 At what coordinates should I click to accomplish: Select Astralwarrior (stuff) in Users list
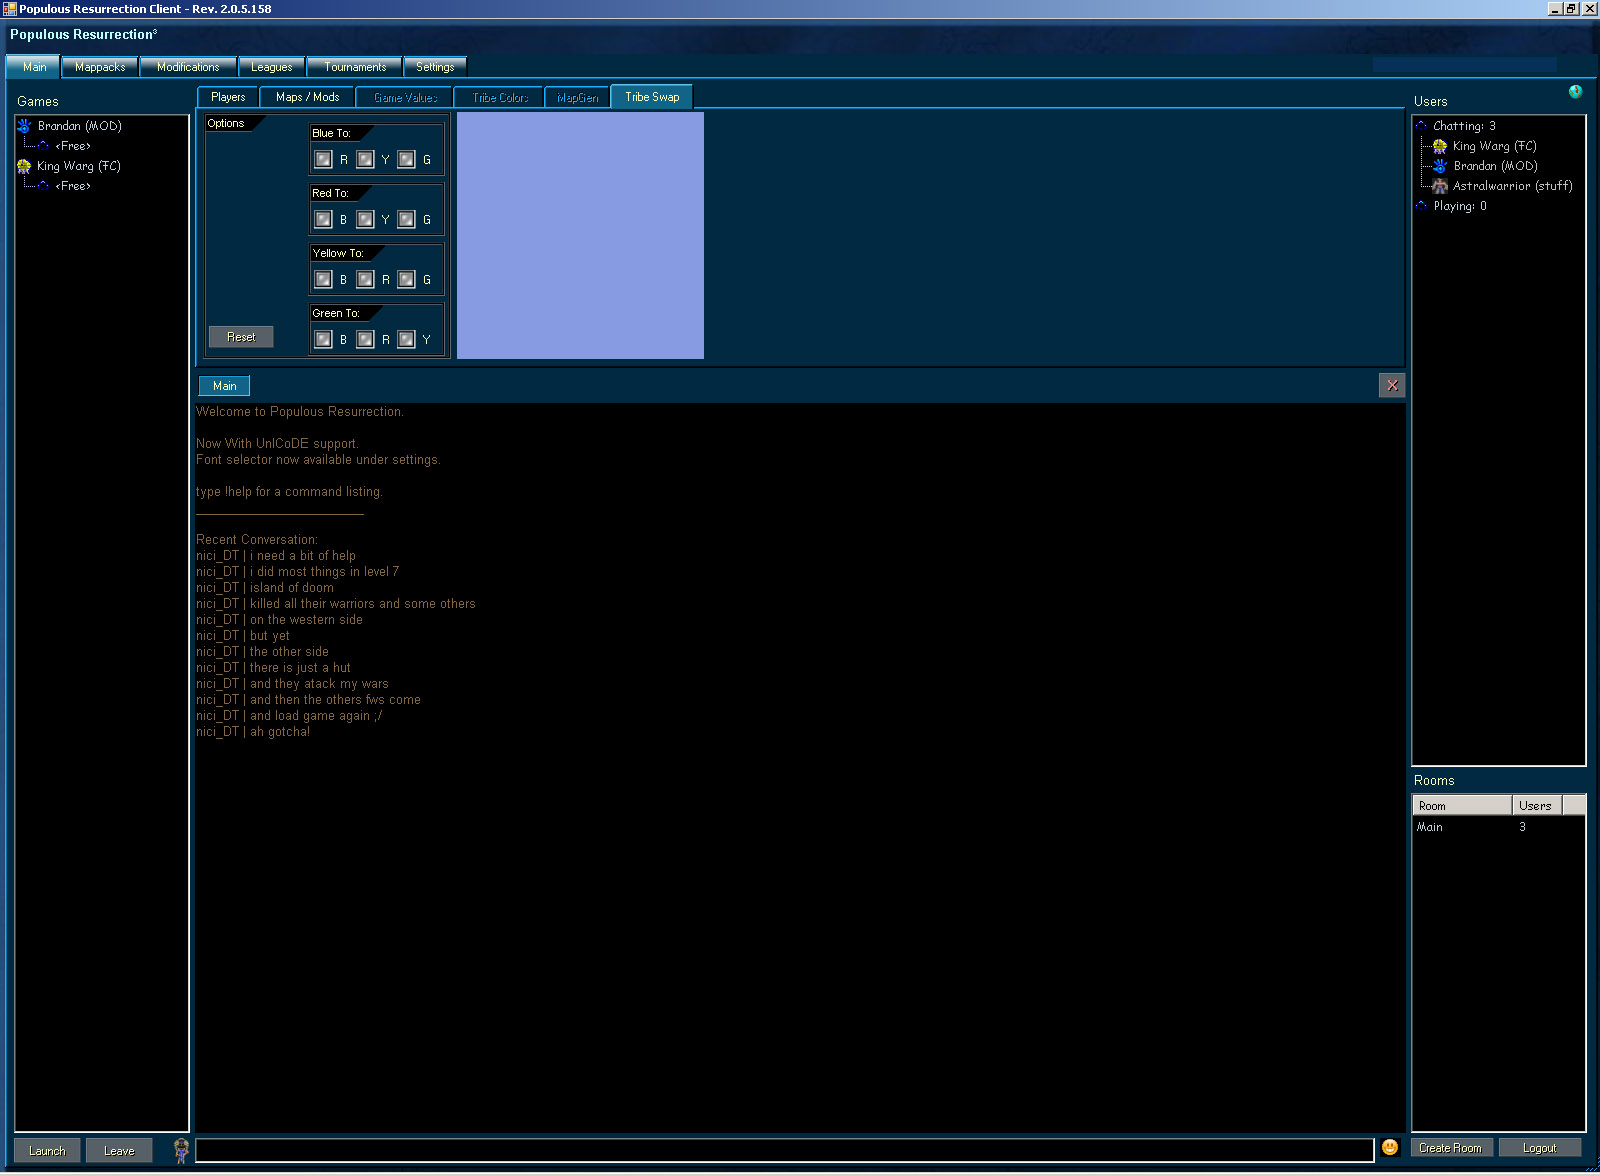1512,186
